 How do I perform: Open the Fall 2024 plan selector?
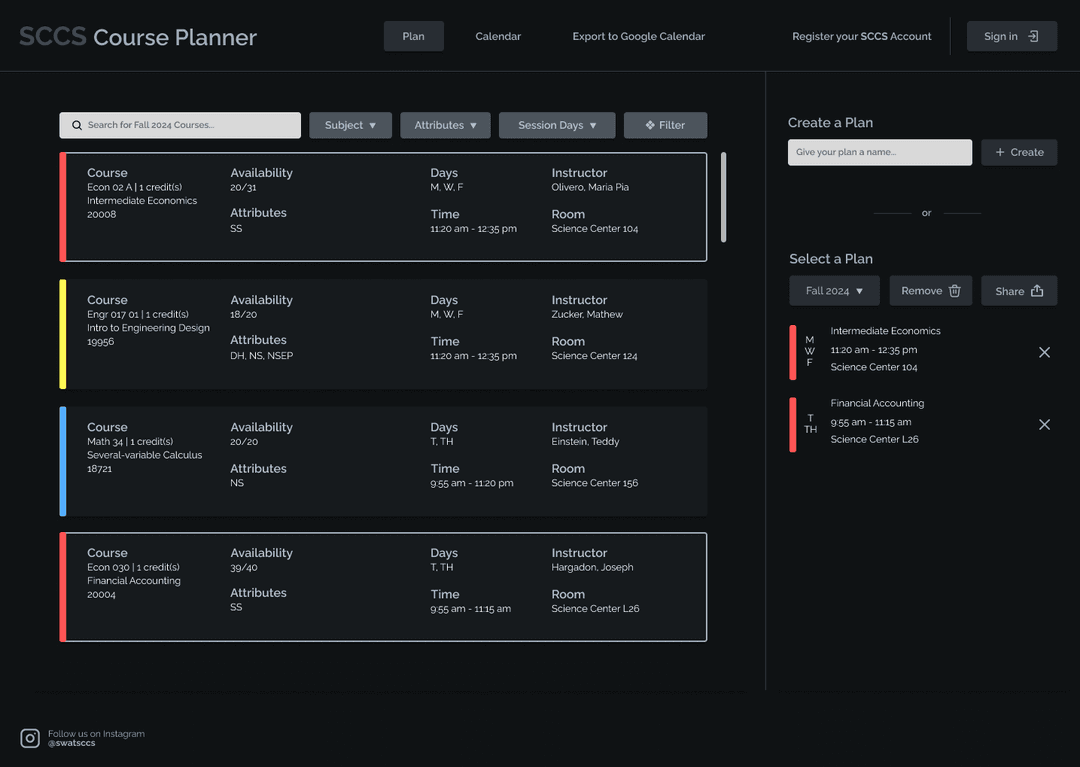(834, 291)
